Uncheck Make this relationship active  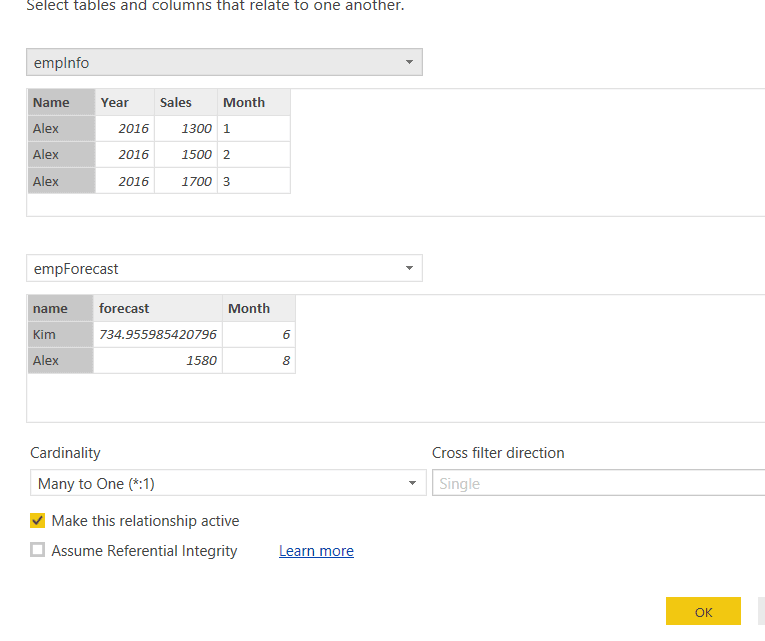(38, 521)
